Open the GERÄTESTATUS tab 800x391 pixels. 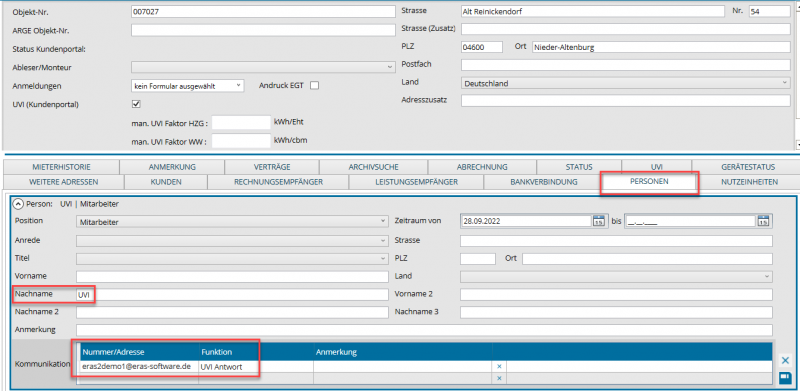tap(748, 167)
